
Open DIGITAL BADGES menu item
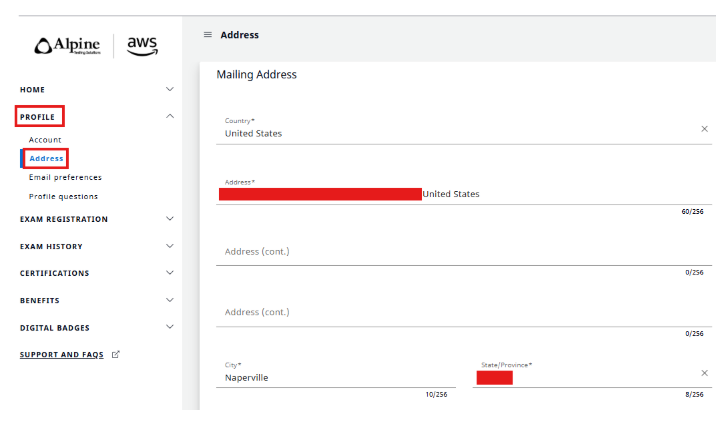(55, 328)
